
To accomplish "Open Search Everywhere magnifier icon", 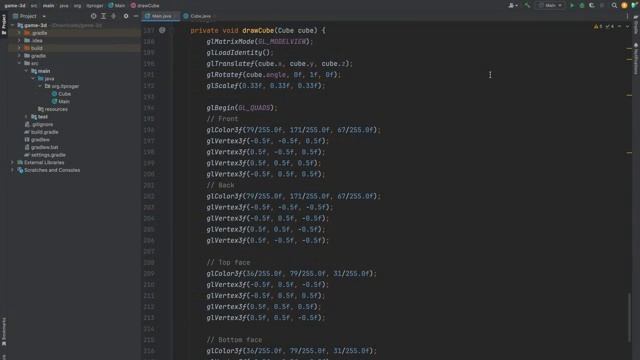I will click(x=614, y=5).
